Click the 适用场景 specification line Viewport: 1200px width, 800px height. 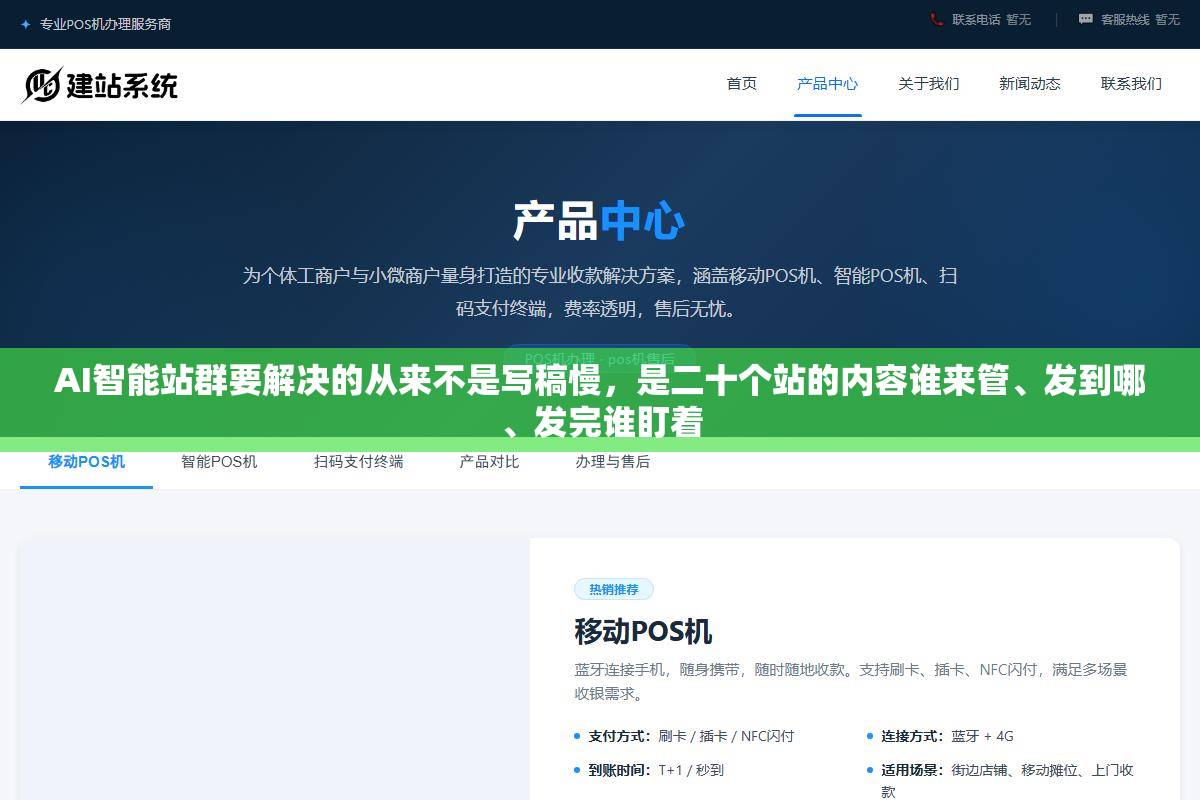pos(1000,780)
